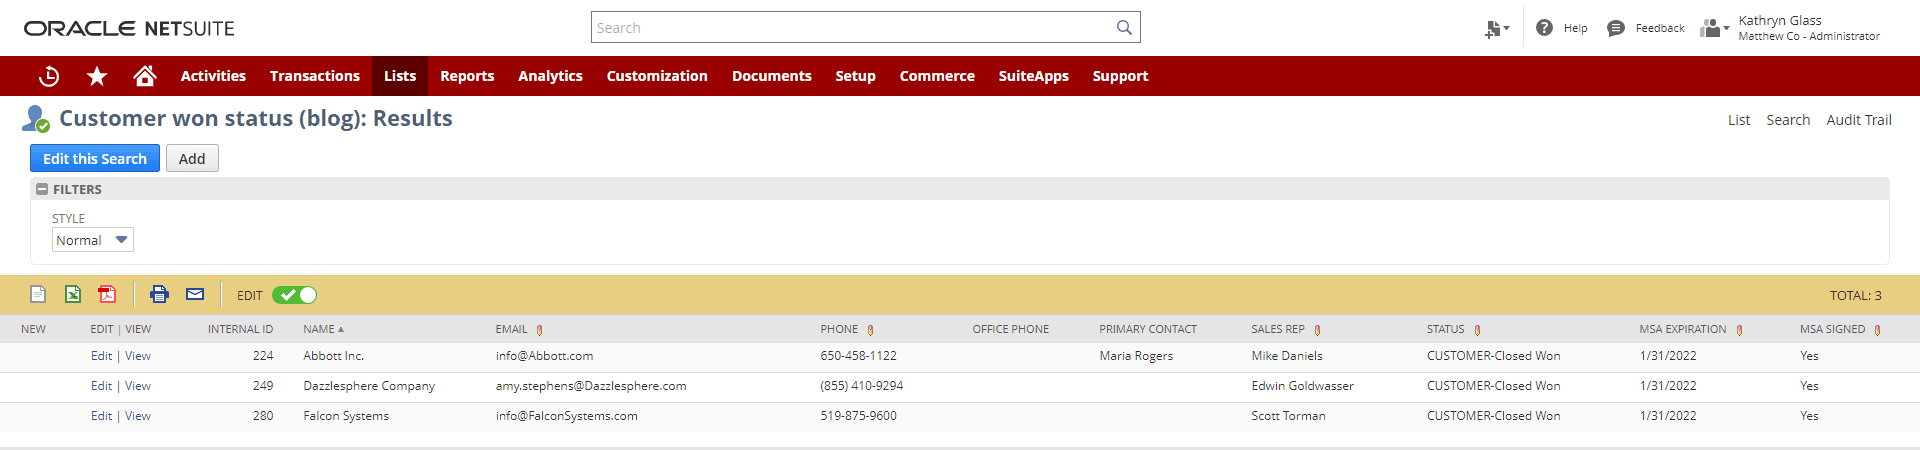The height and width of the screenshot is (450, 1920).
Task: Go to the Home house icon
Action: click(145, 76)
